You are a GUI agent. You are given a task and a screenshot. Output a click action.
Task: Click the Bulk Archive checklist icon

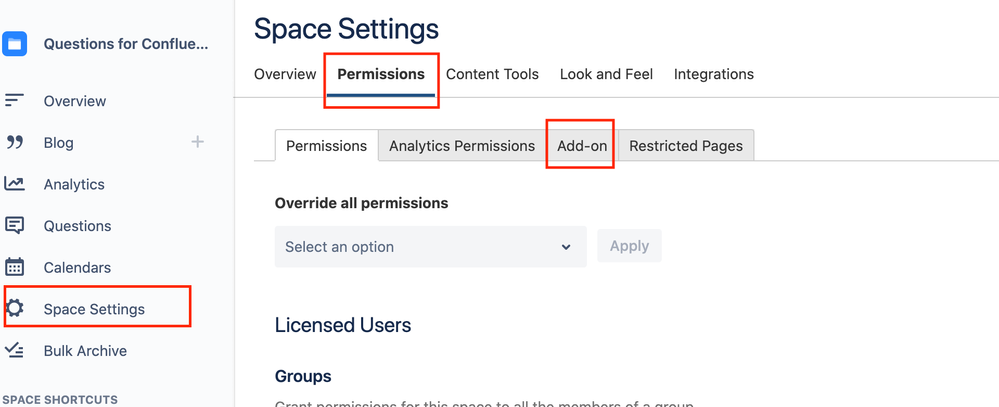(14, 350)
